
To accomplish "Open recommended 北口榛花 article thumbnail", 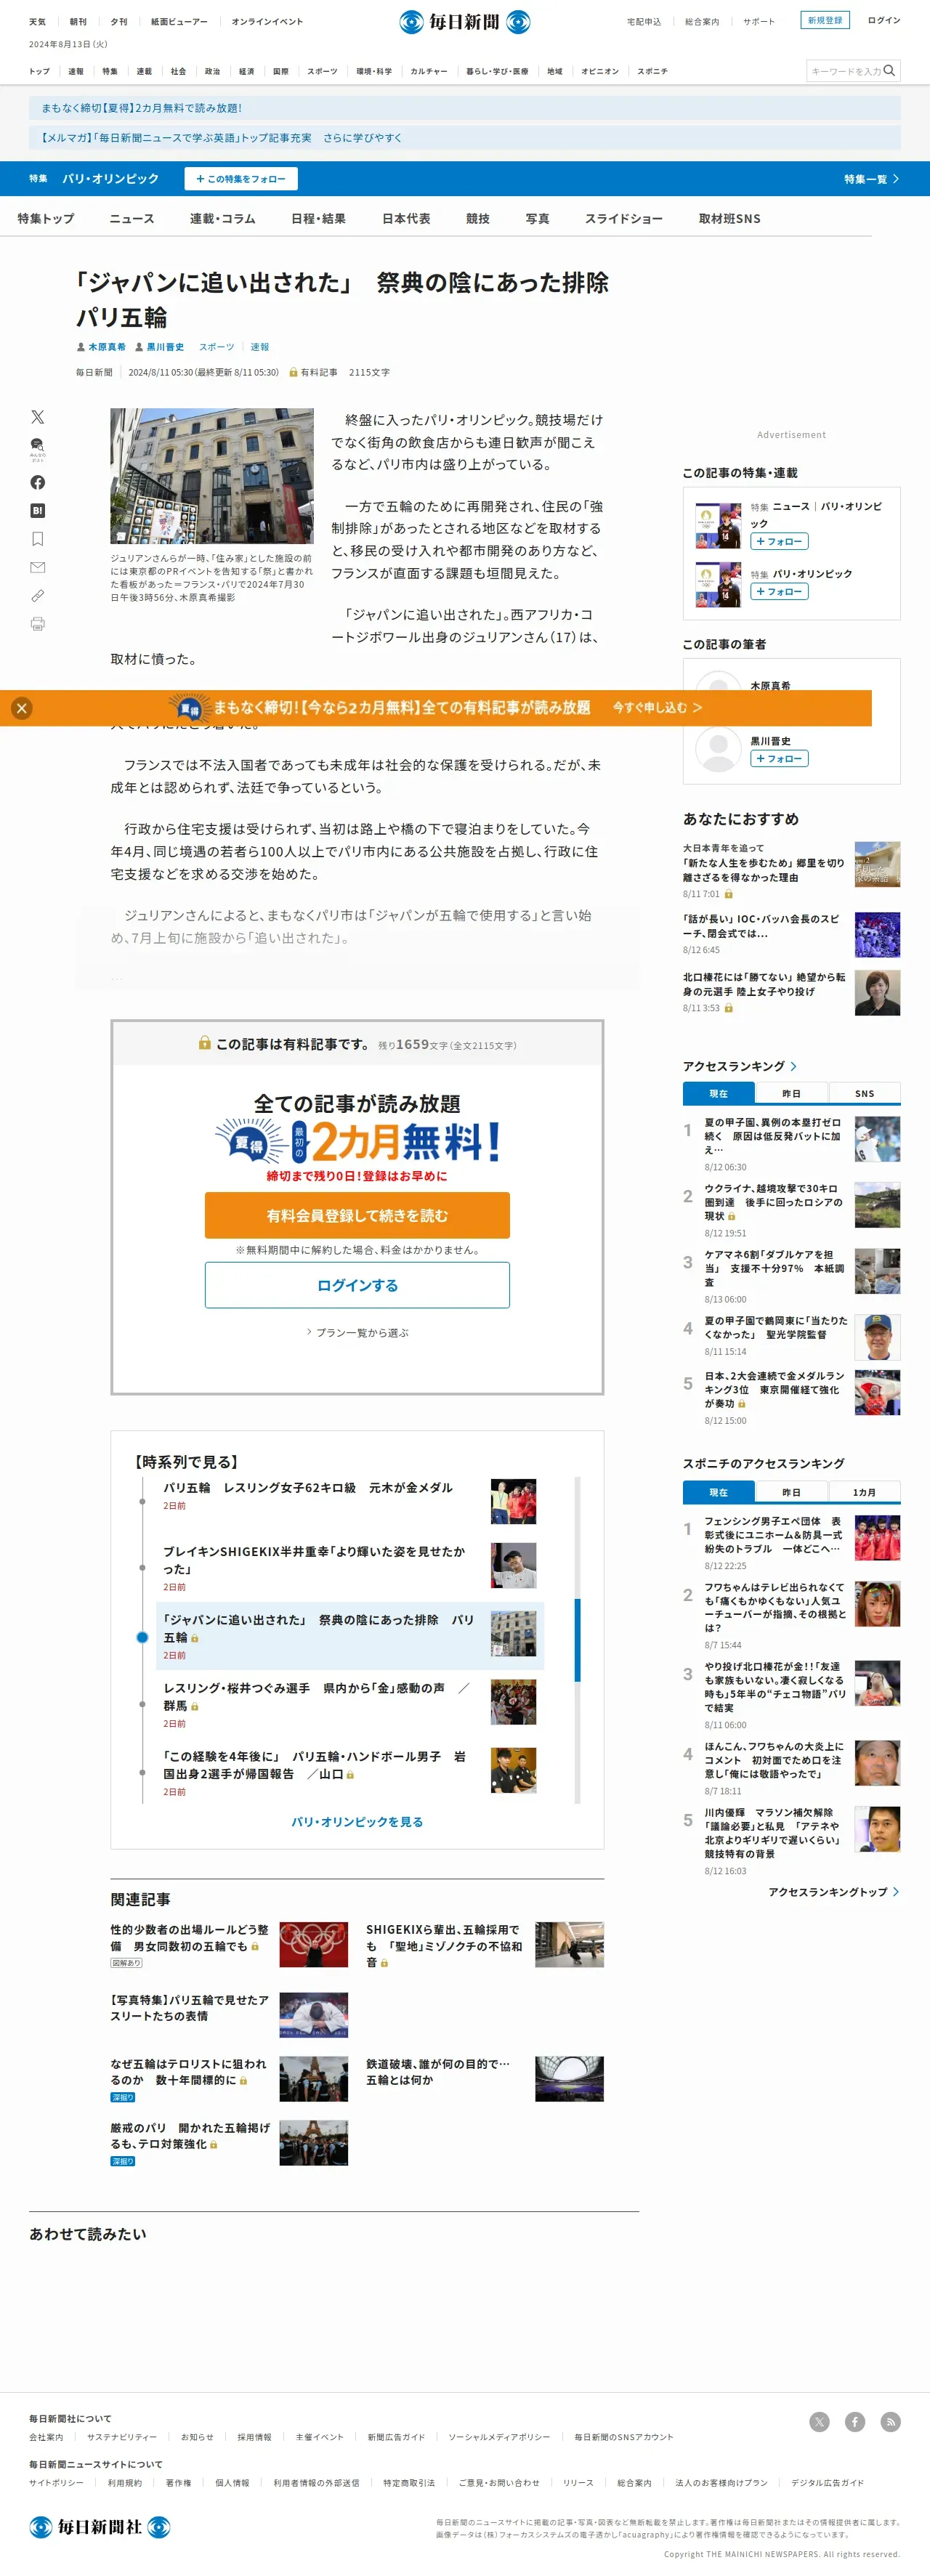I will (x=877, y=993).
